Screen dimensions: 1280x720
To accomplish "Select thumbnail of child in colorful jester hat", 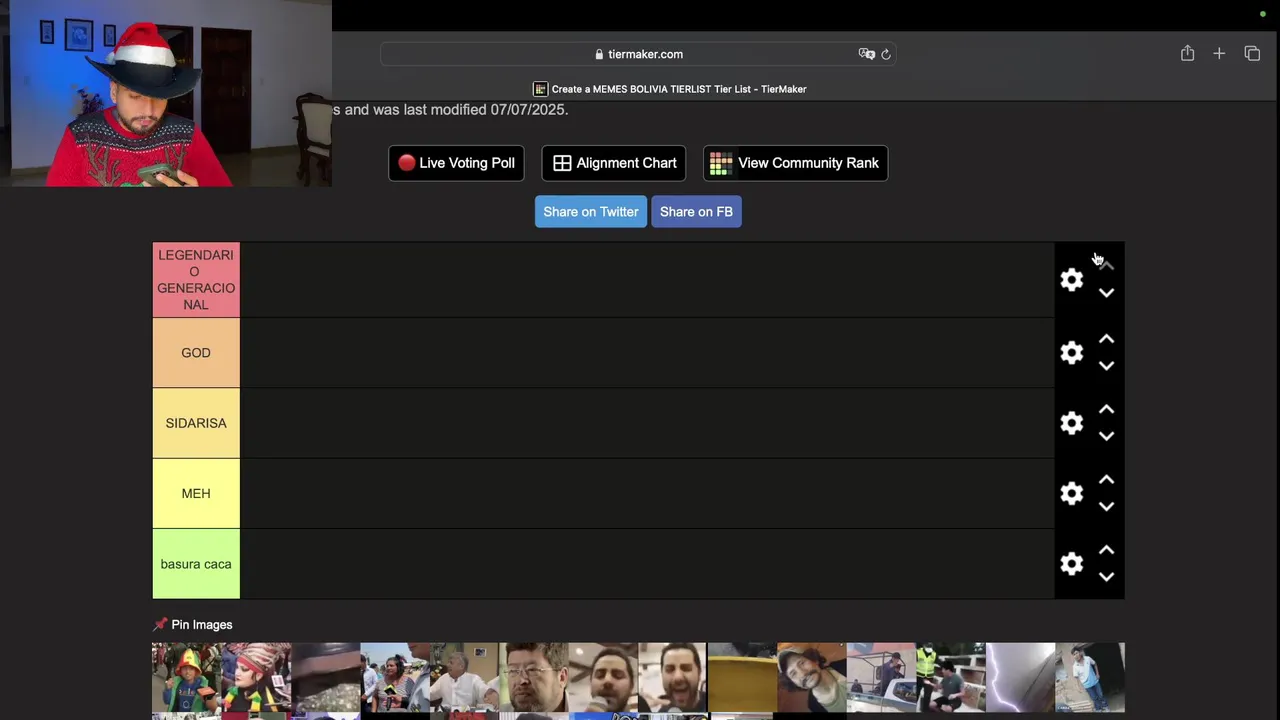I will pos(187,677).
